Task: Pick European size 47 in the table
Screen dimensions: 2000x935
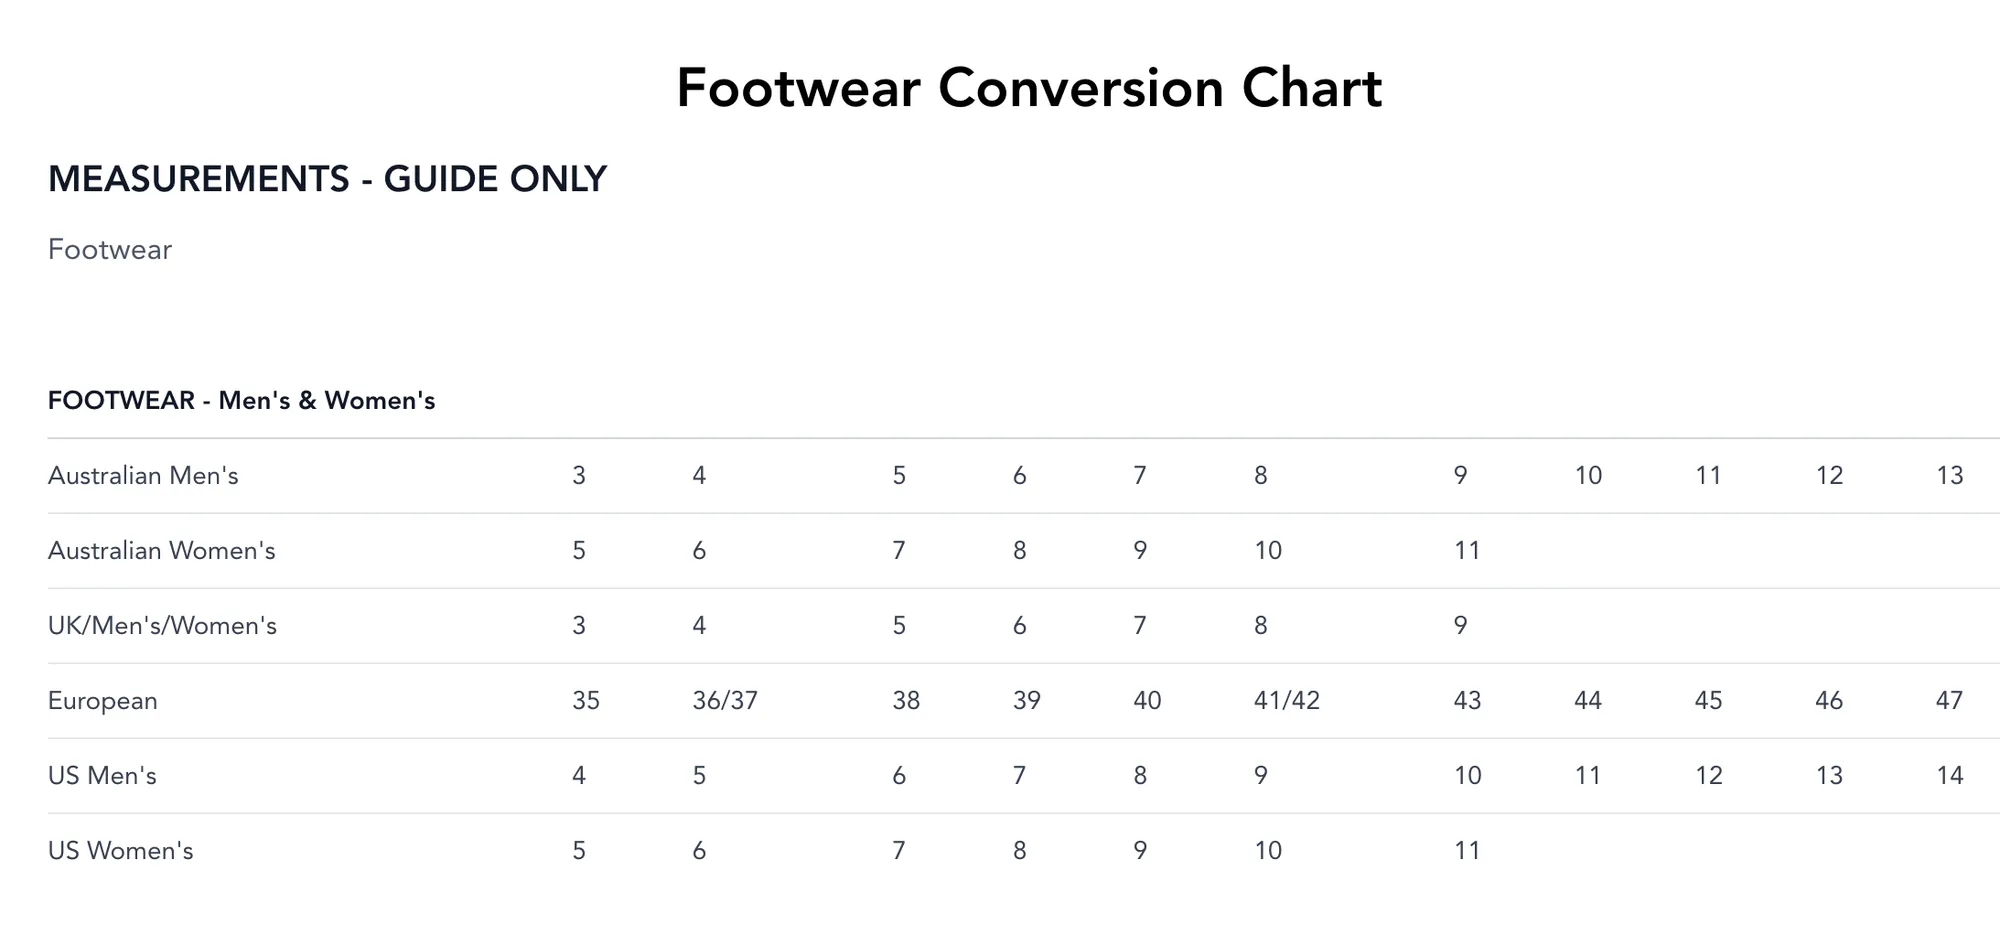Action: tap(1949, 701)
